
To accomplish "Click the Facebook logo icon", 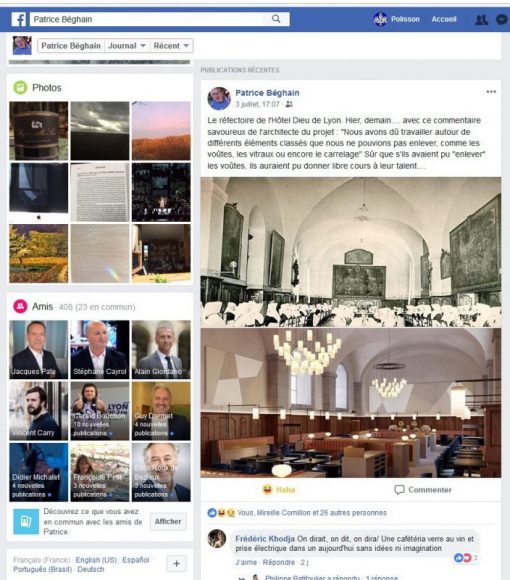I will tap(18, 19).
